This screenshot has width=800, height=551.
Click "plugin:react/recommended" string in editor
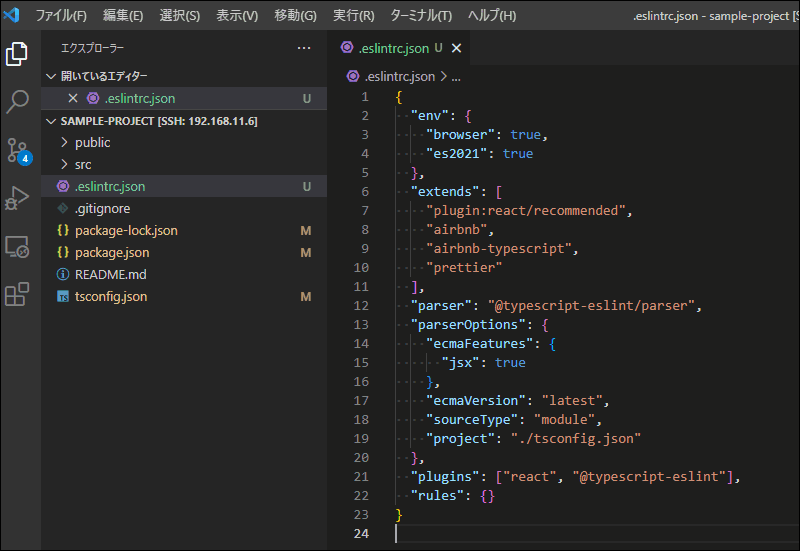click(526, 211)
